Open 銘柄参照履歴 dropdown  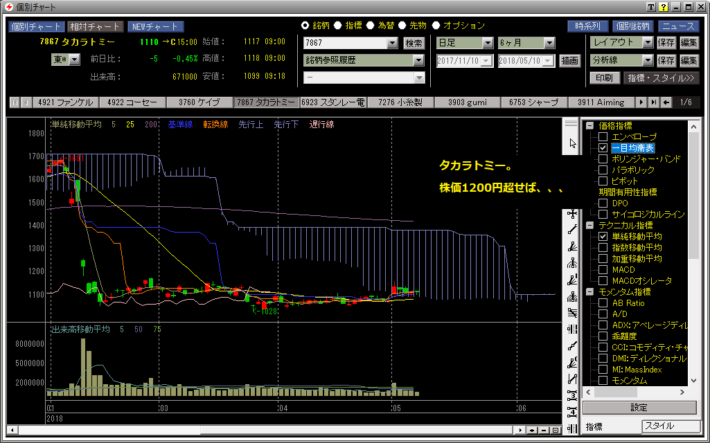pyautogui.click(x=418, y=60)
